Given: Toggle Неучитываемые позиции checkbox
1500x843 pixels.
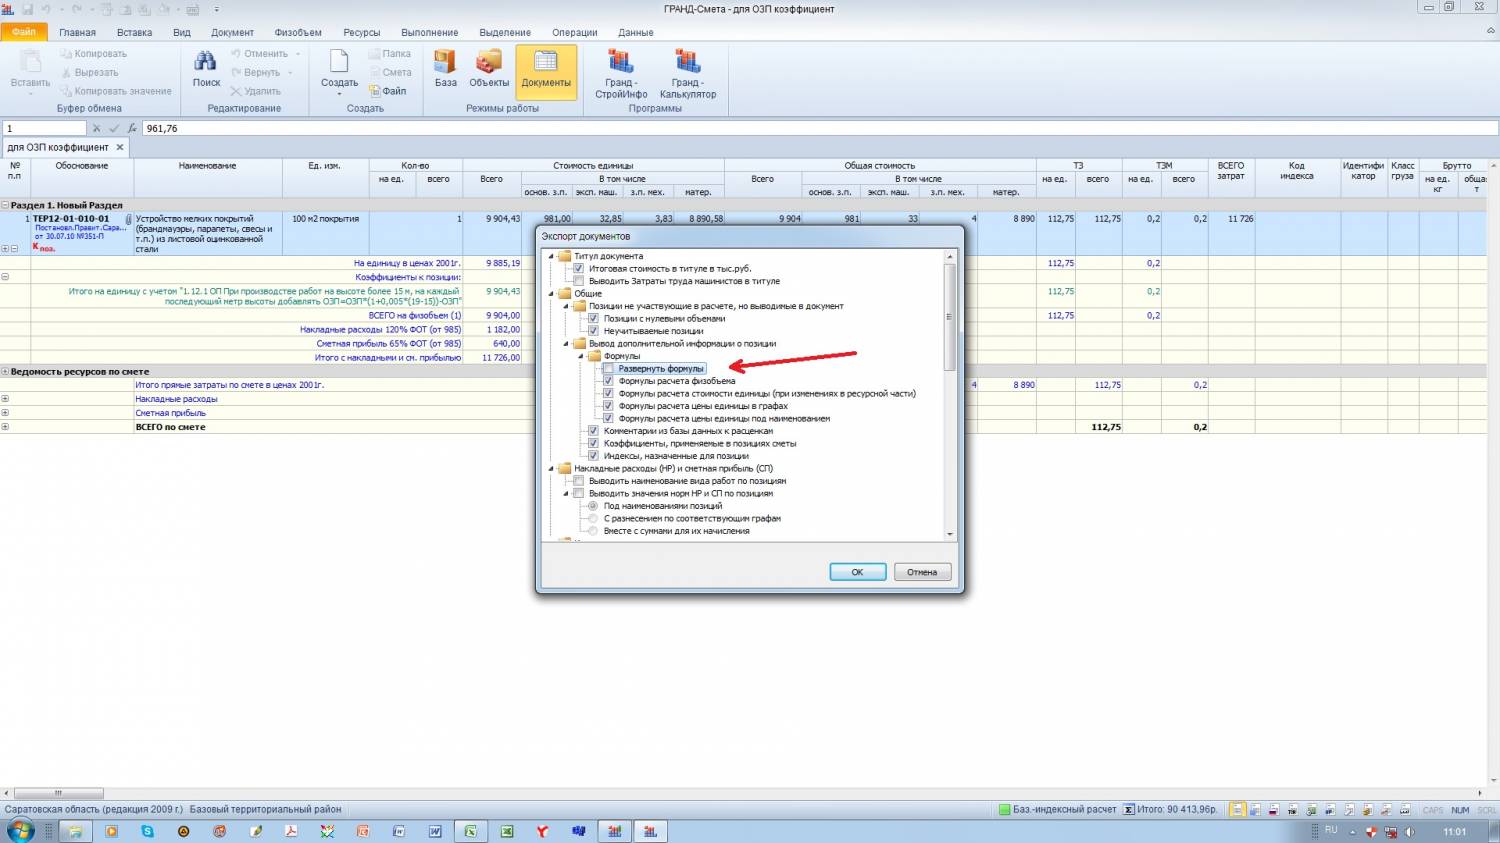Looking at the screenshot, I should coord(593,331).
